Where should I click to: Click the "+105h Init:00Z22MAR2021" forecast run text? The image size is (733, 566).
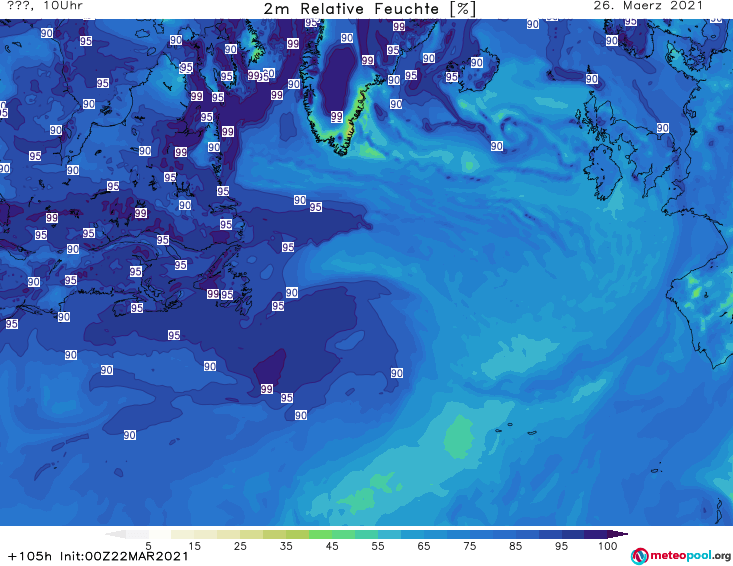(98, 556)
